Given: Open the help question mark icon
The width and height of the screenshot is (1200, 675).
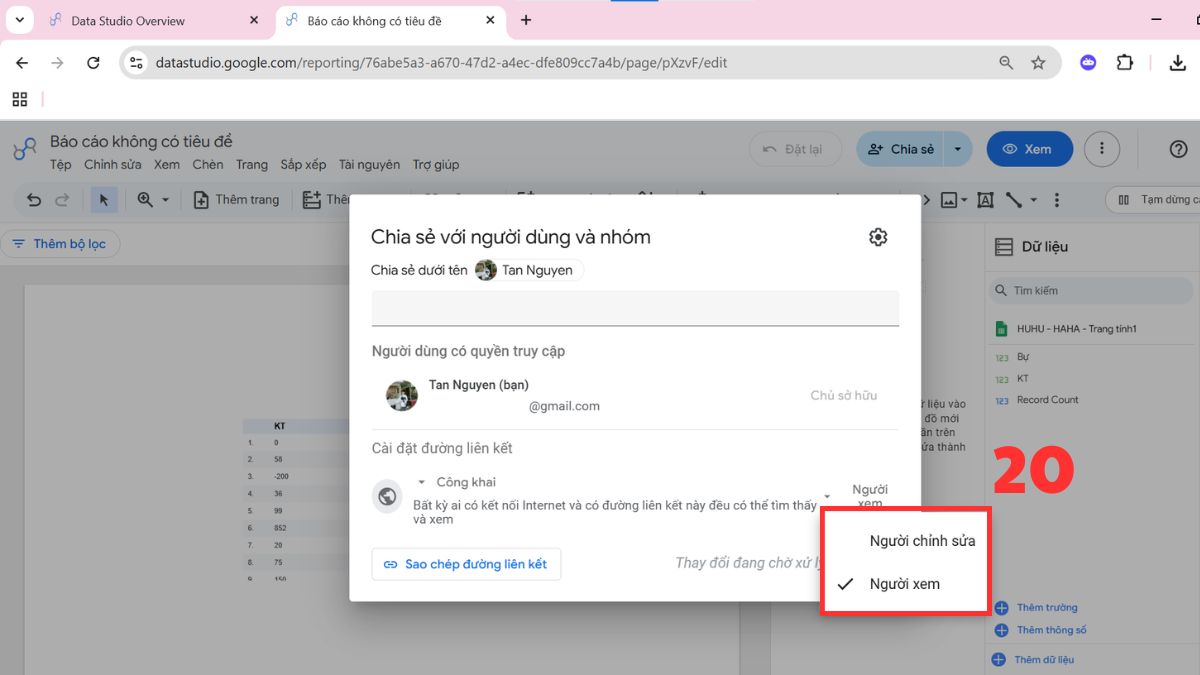Looking at the screenshot, I should tap(1178, 149).
